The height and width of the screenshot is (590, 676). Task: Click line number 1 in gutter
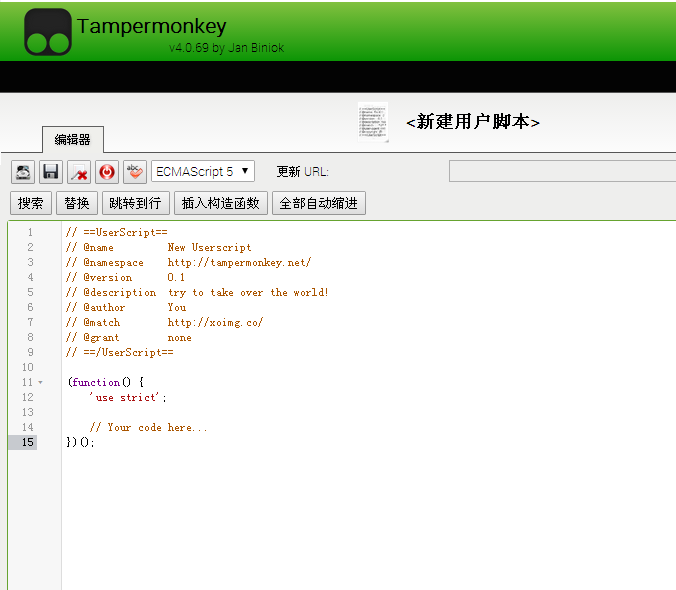(30, 232)
